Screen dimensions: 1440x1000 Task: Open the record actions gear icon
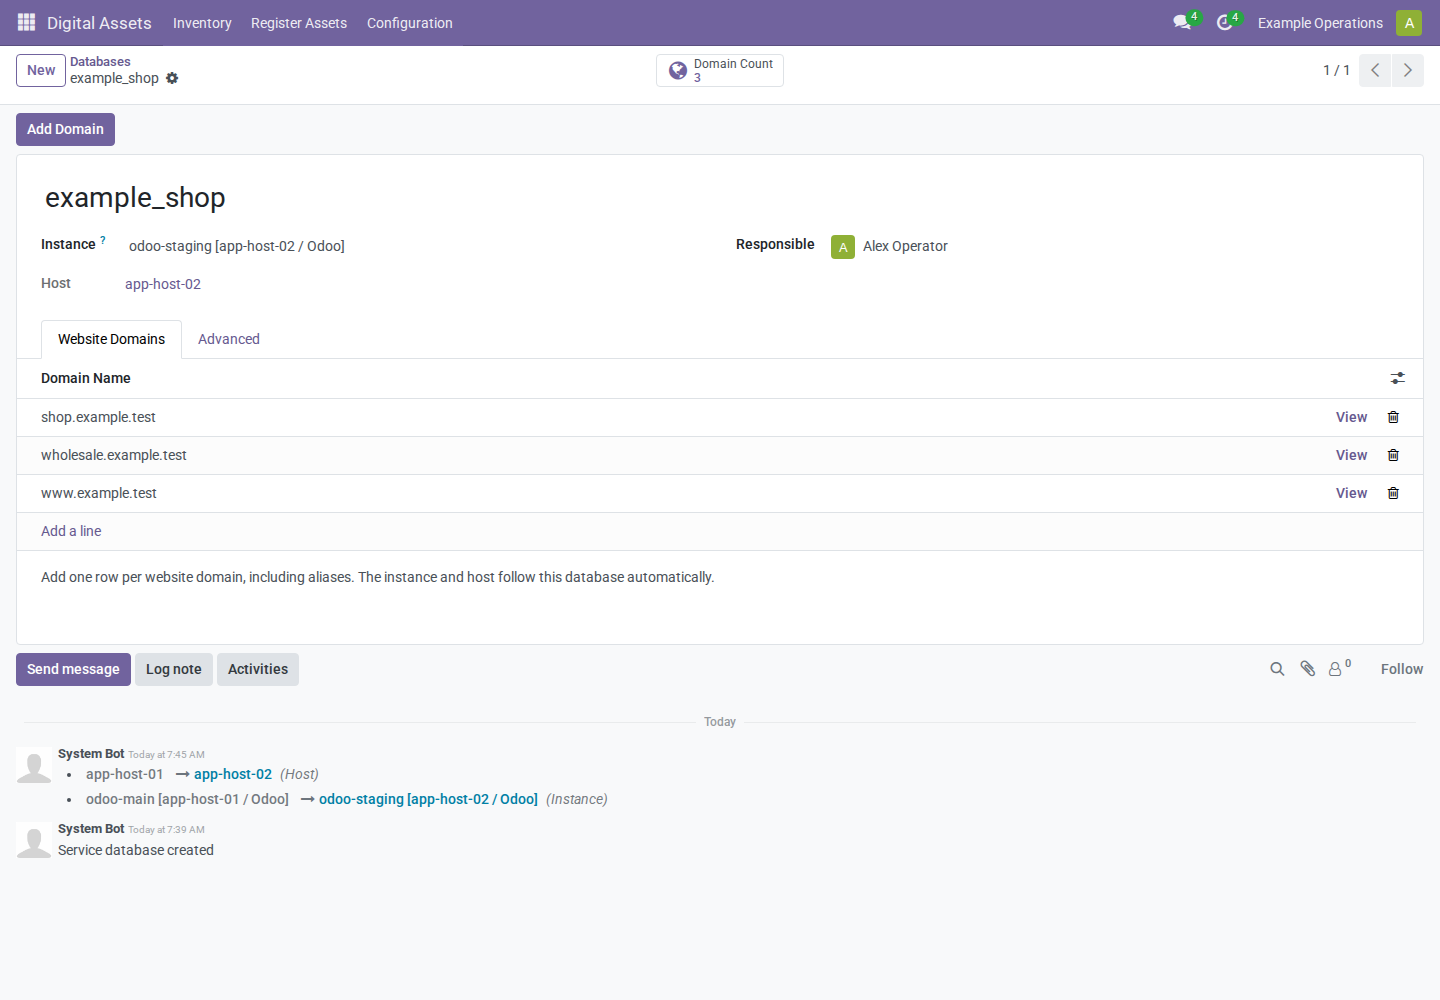[172, 78]
